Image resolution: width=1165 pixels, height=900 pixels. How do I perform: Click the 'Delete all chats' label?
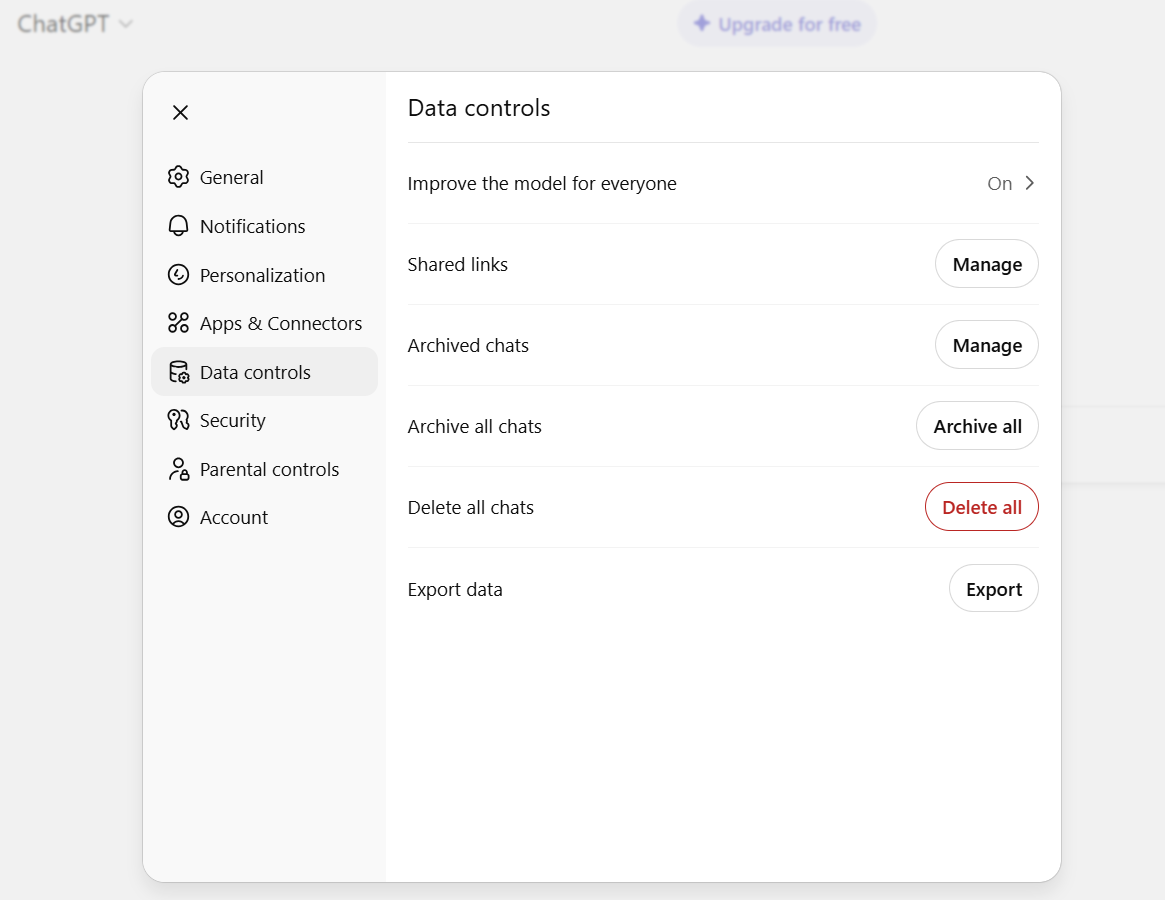[470, 508]
